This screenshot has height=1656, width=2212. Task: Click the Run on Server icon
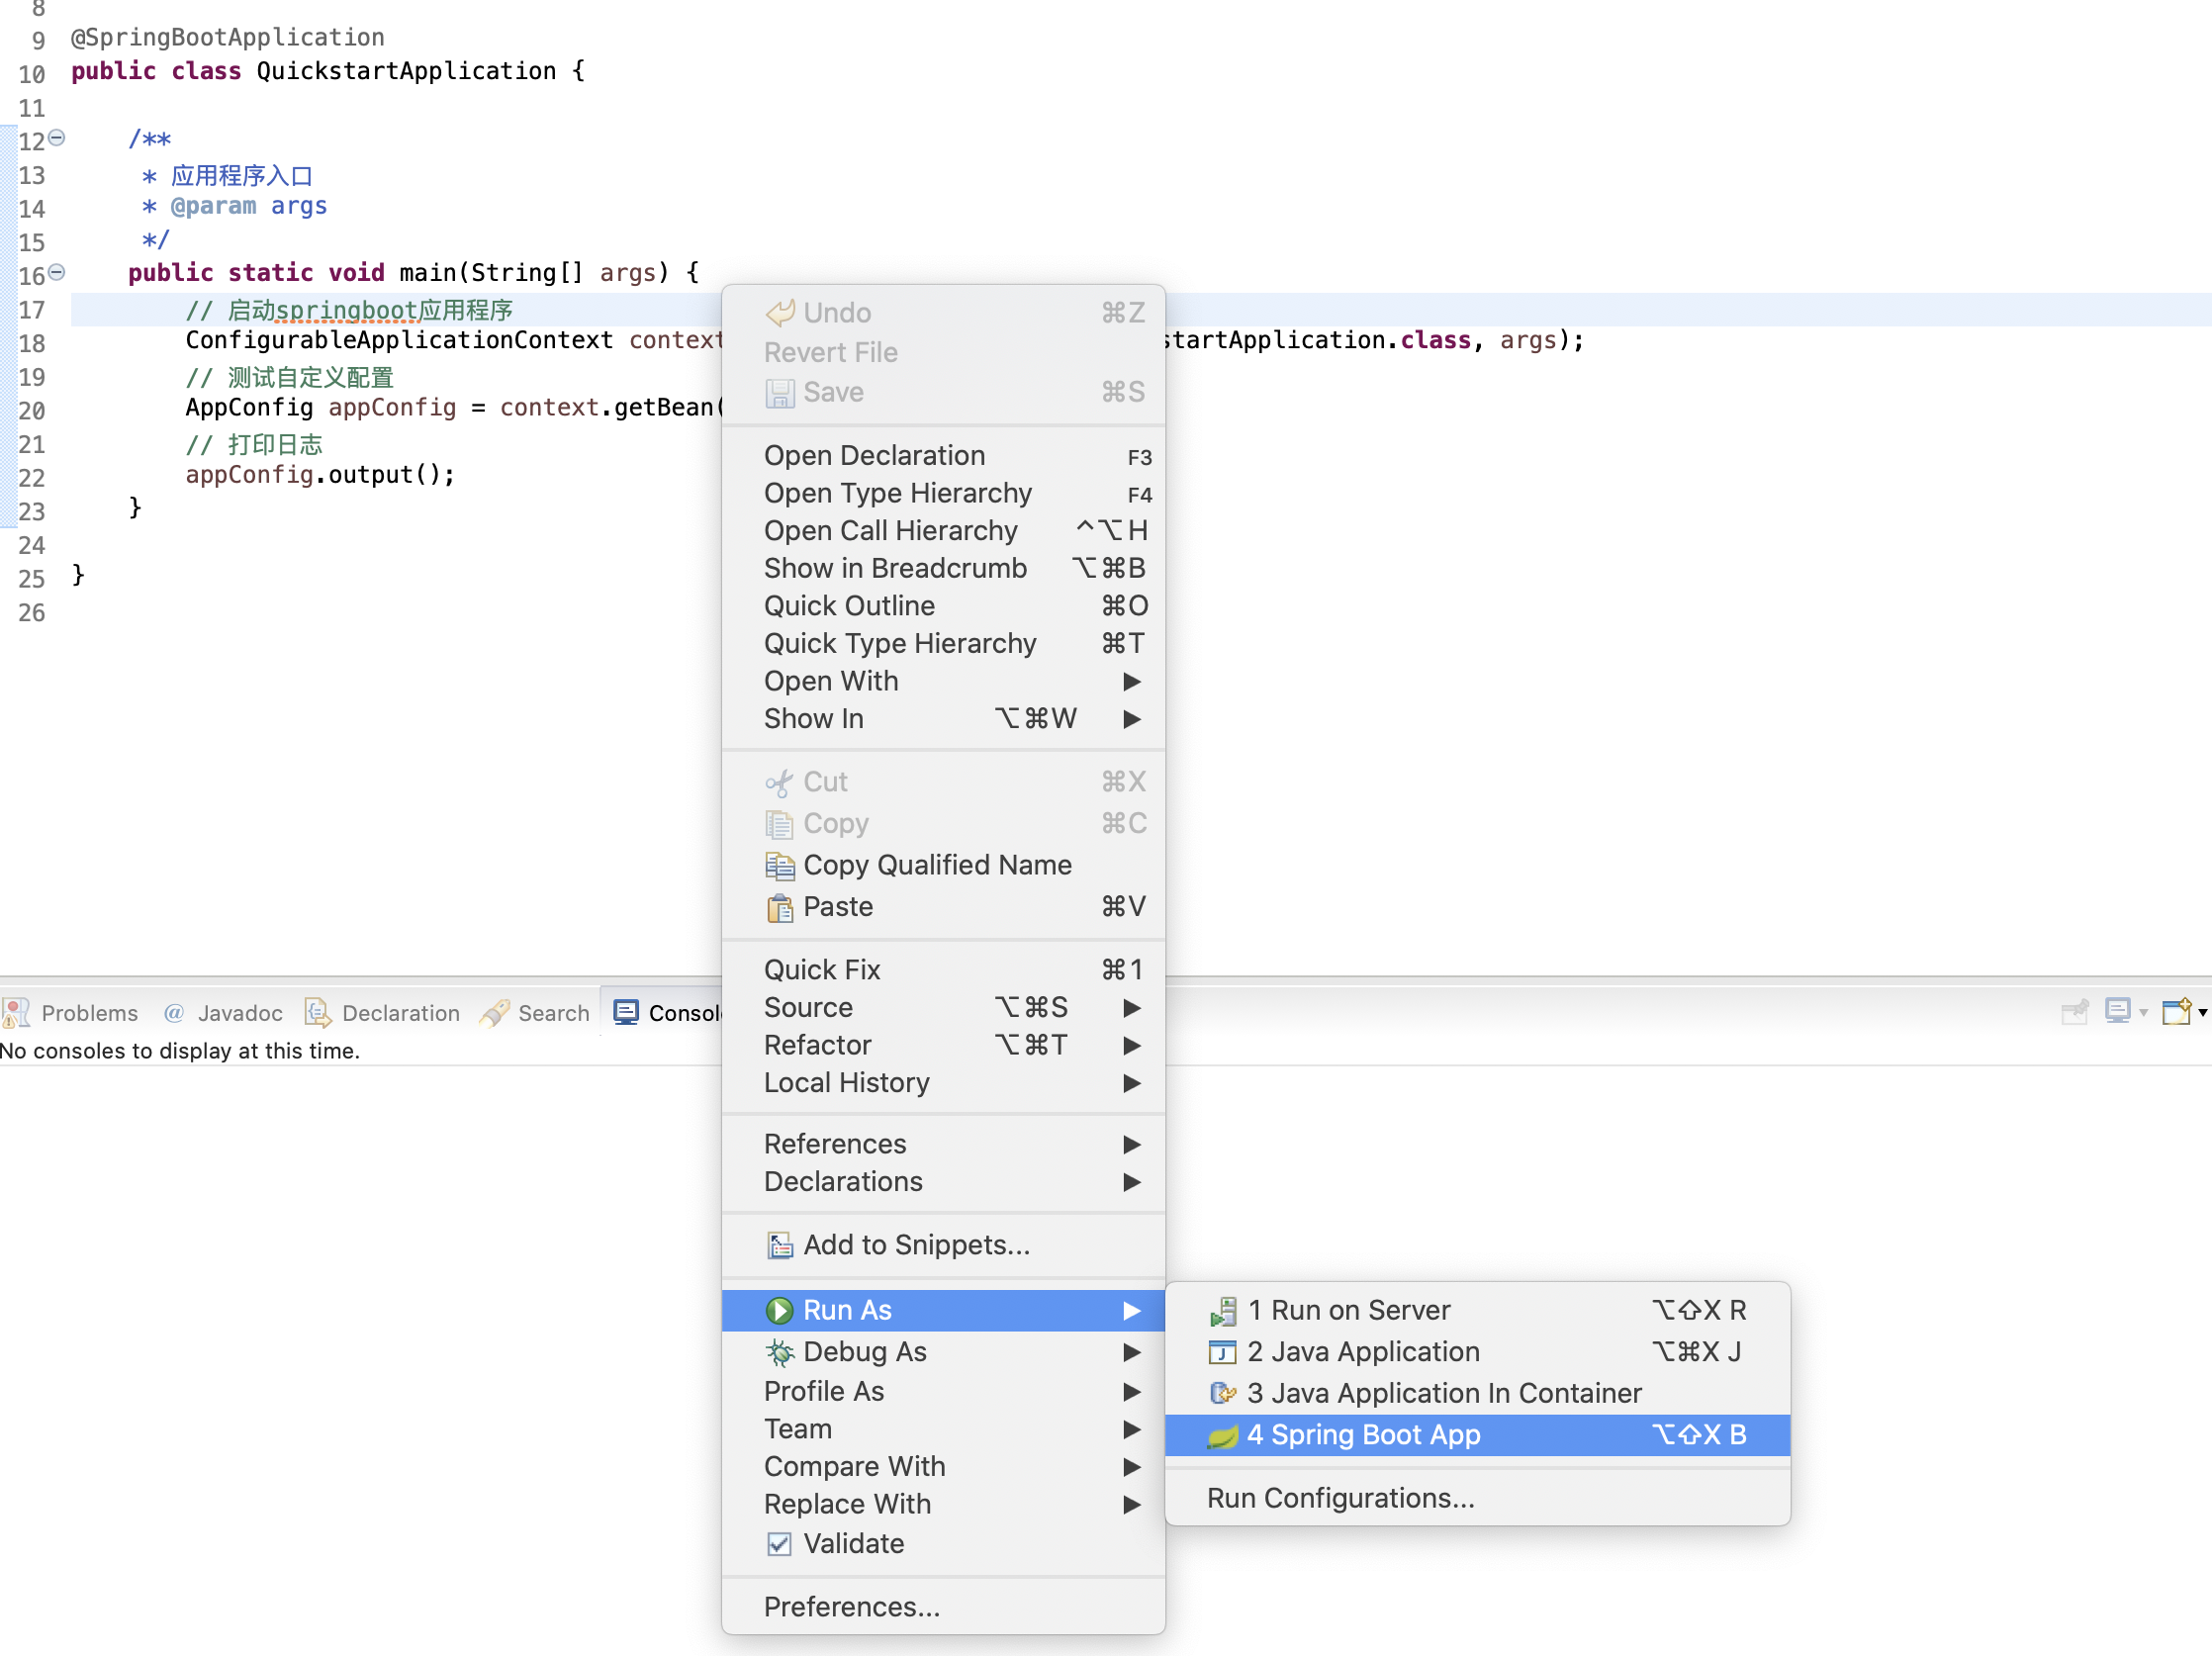point(1222,1311)
